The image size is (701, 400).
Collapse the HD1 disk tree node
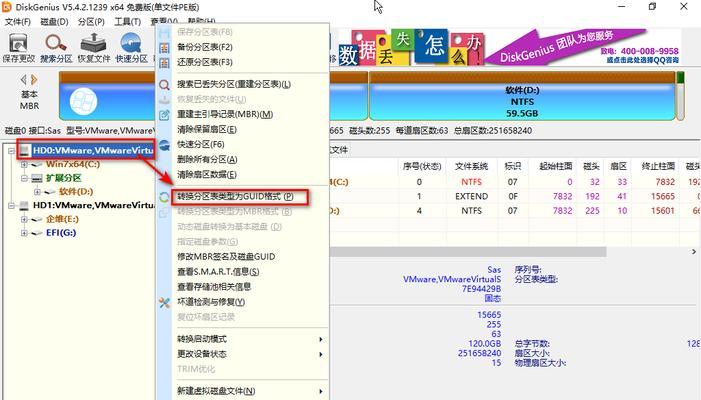[x=12, y=206]
